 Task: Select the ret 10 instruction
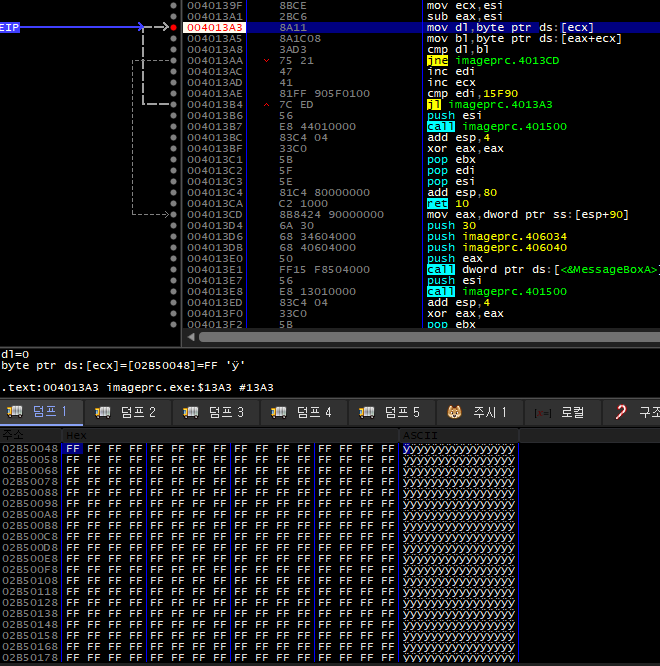448,203
